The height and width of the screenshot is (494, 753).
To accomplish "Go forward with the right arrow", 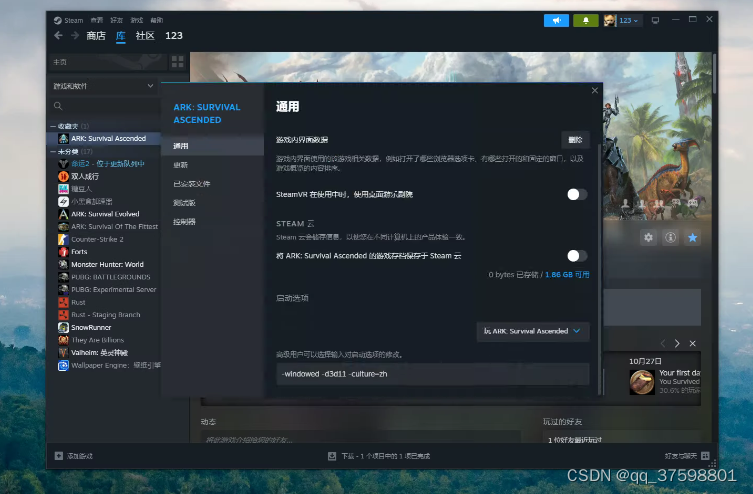I will (75, 36).
